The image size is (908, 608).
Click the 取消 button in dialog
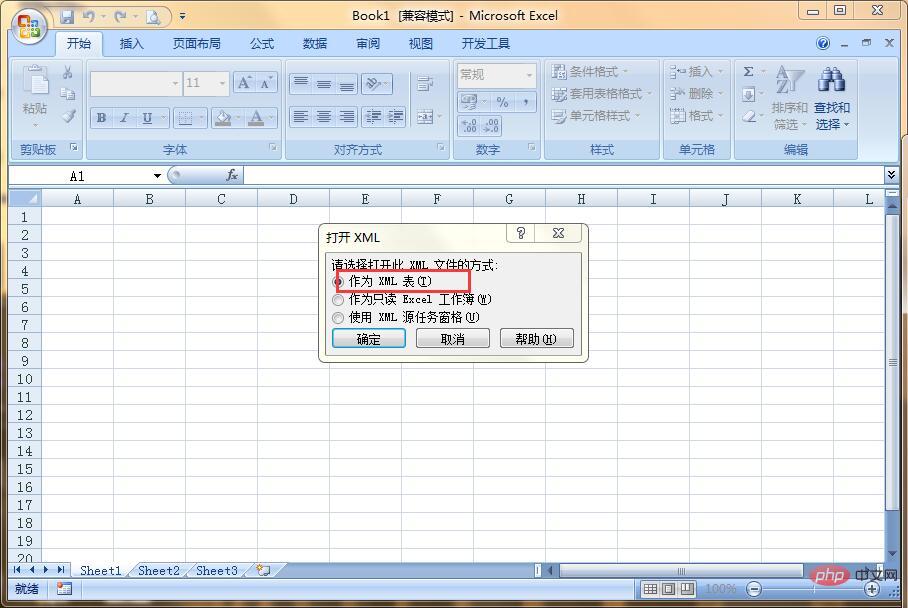453,339
